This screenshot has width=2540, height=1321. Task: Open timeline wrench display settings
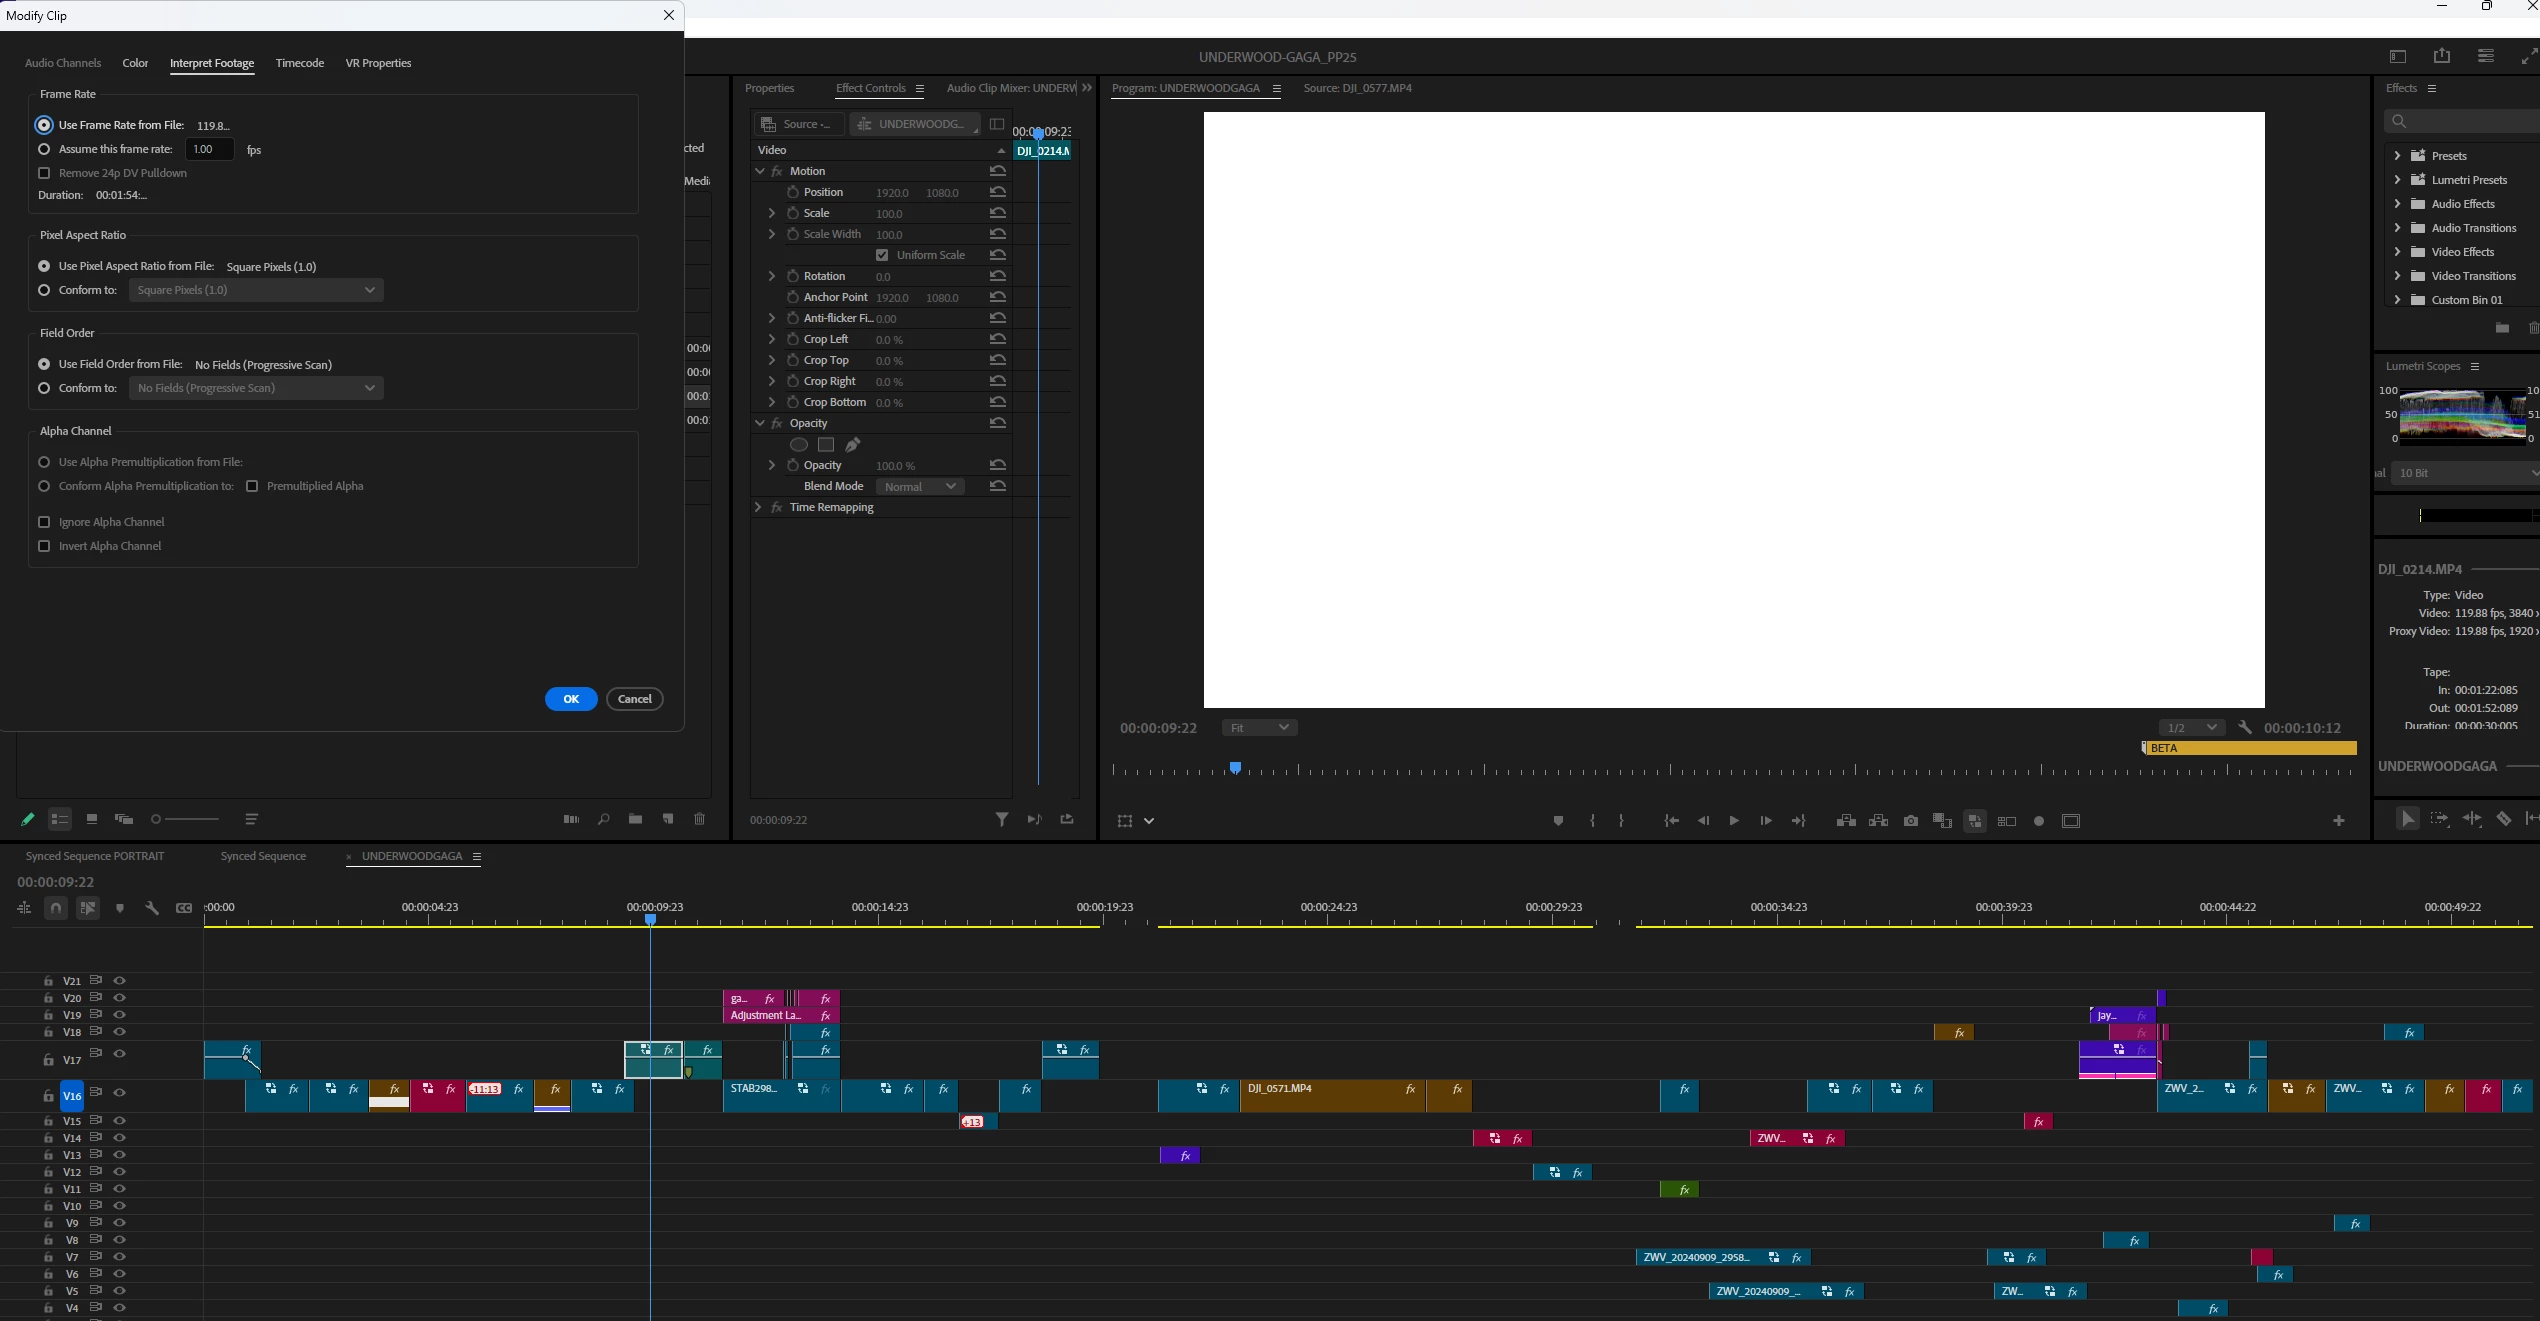point(152,908)
